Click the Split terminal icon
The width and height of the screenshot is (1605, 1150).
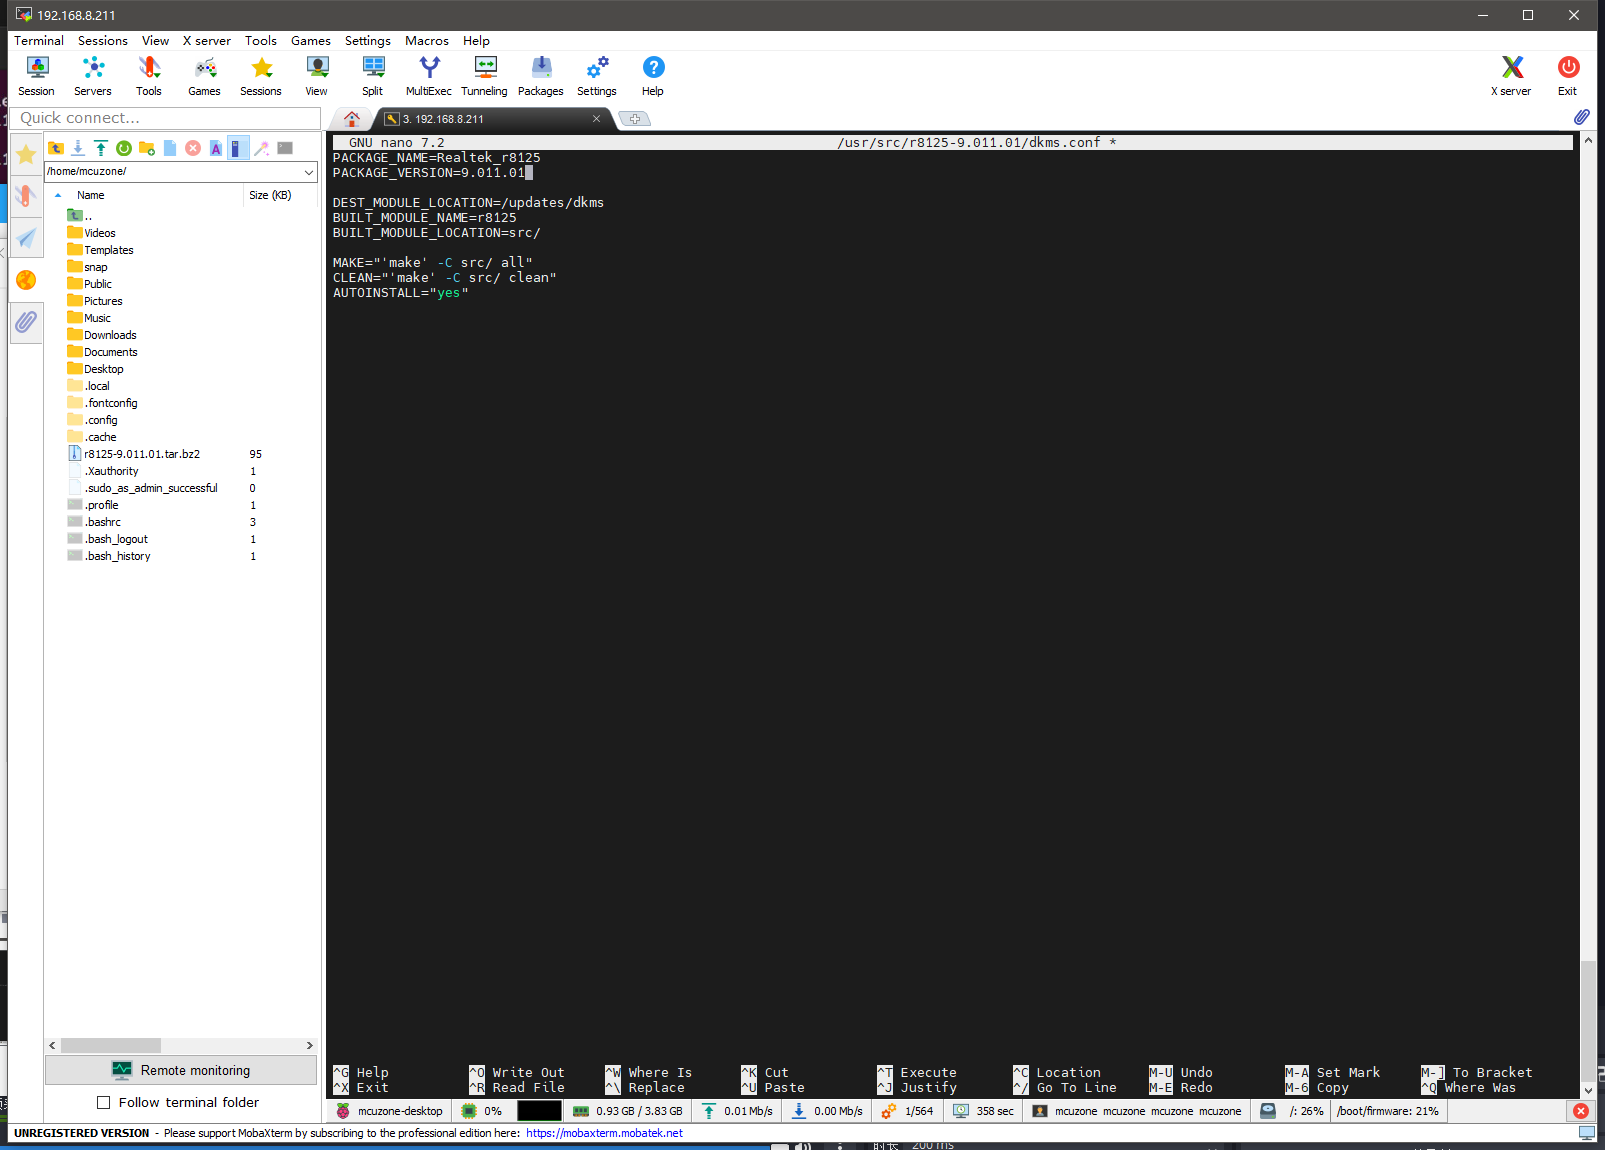373,76
